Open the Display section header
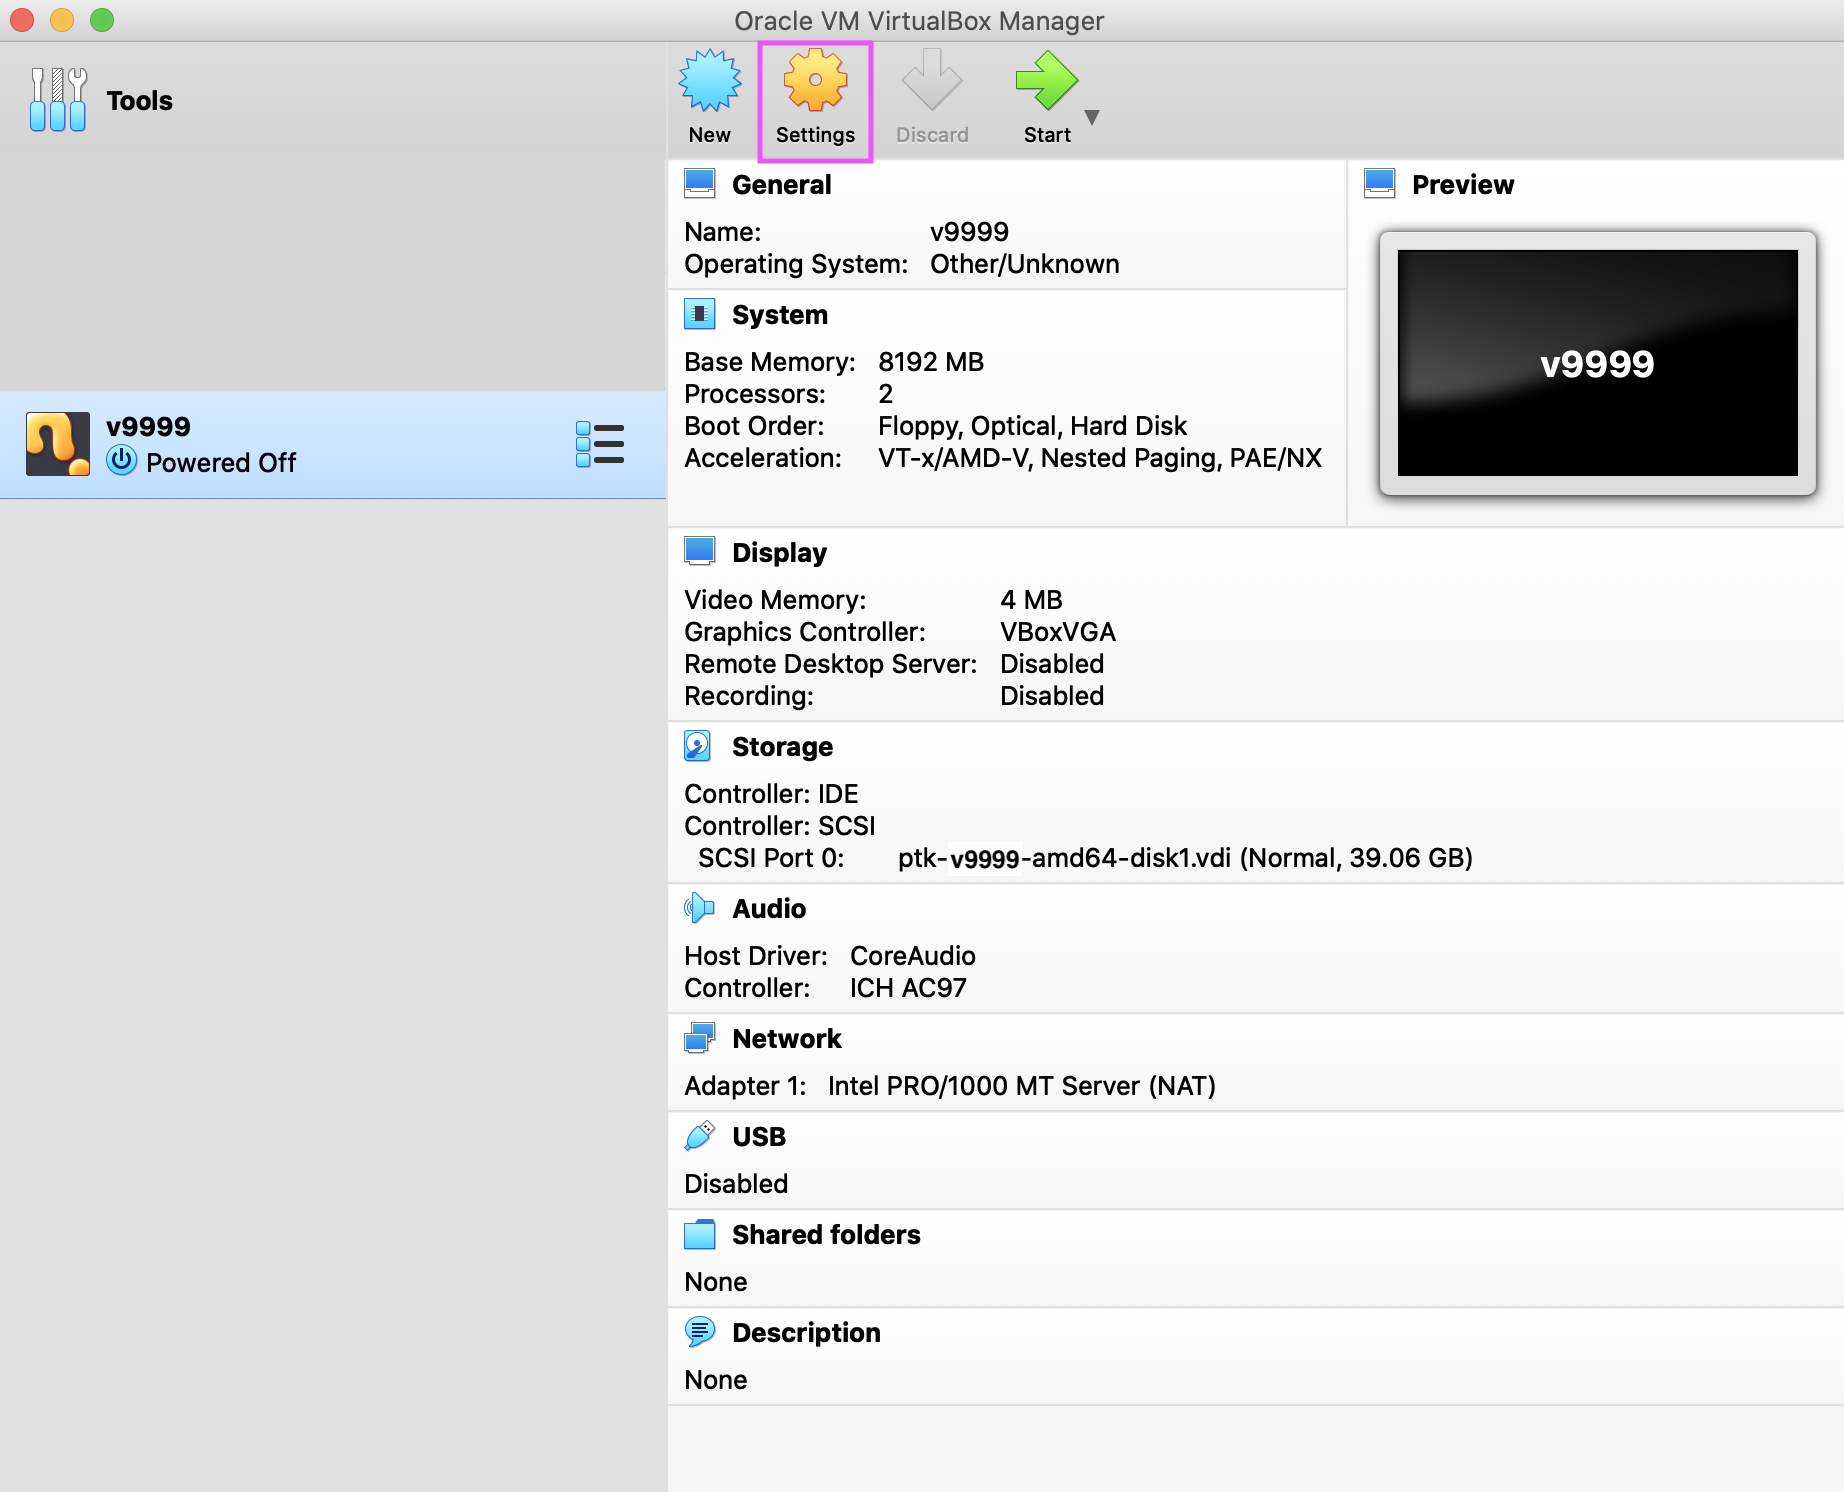 click(x=779, y=553)
